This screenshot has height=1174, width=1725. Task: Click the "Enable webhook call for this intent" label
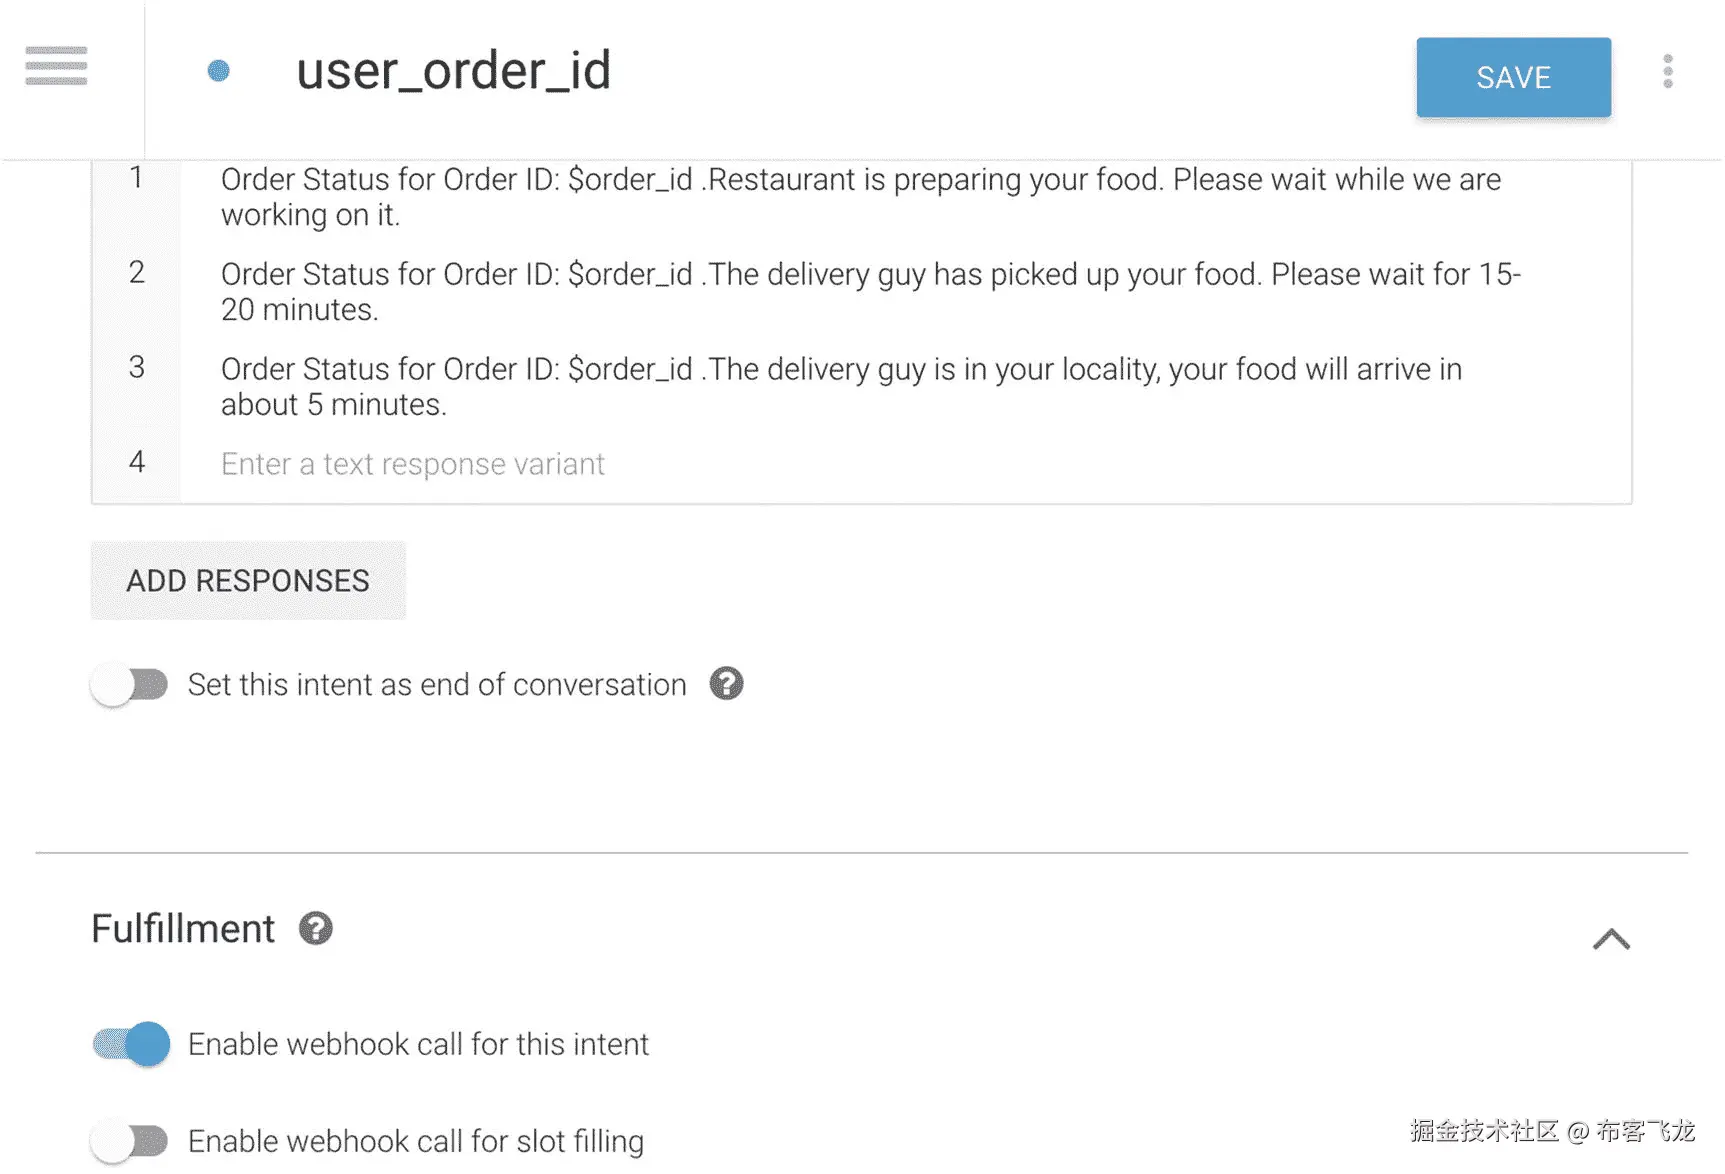coord(418,1044)
